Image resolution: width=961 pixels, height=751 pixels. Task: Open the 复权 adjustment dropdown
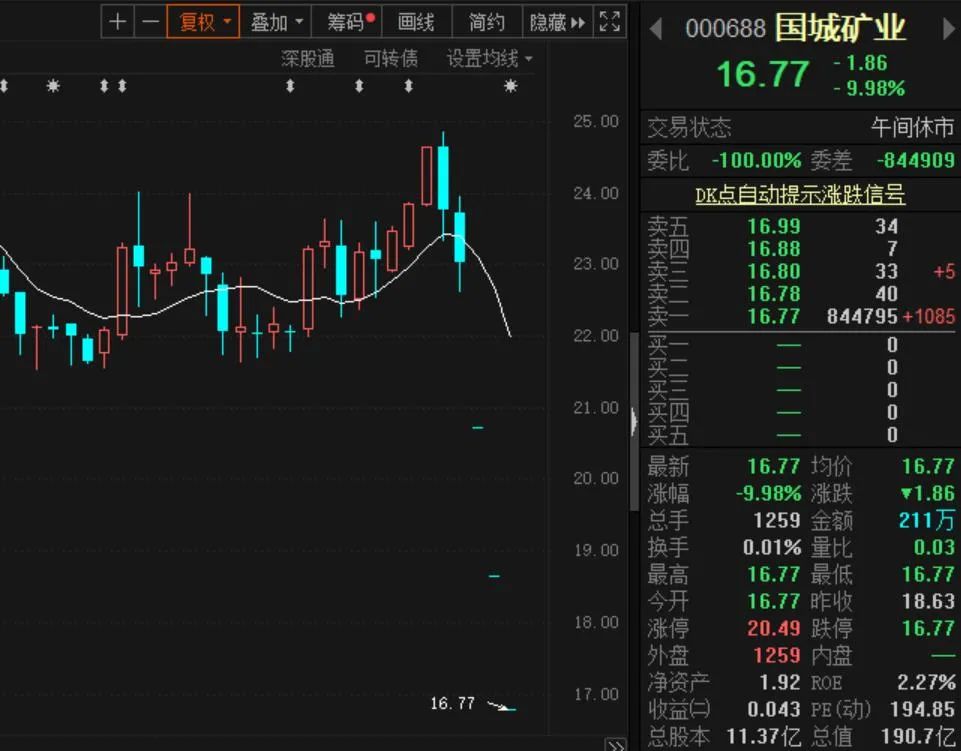click(x=202, y=21)
